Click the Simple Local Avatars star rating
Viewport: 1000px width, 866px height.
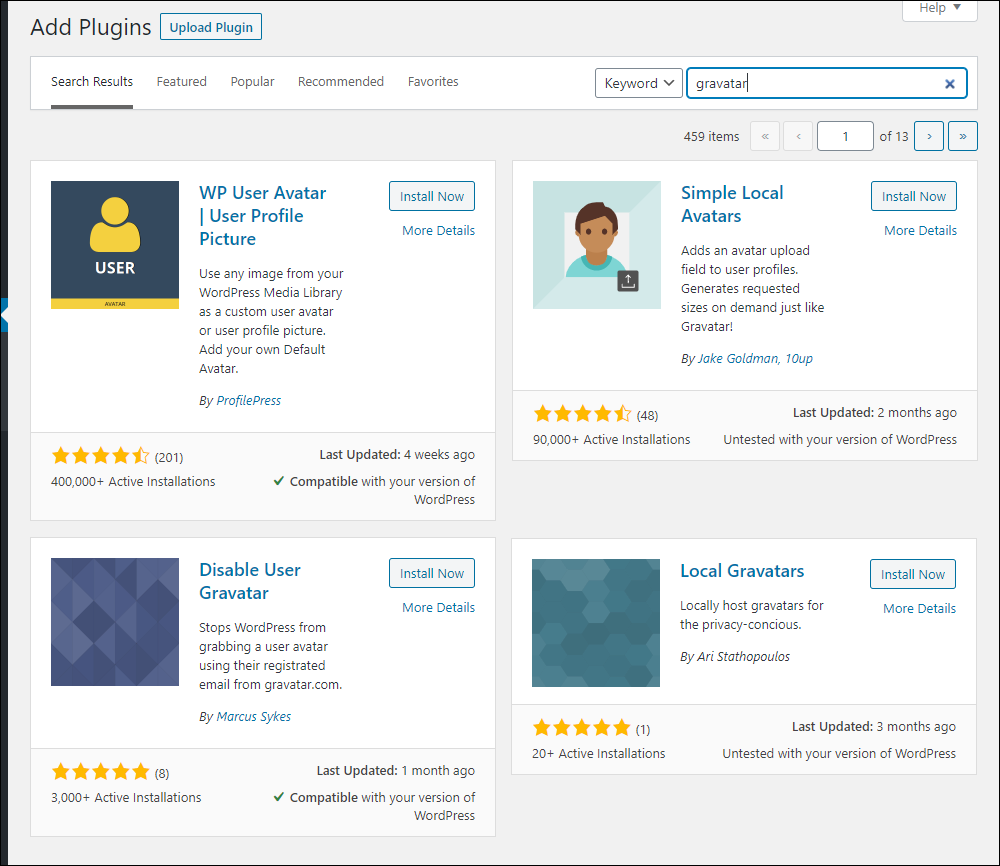pyautogui.click(x=583, y=414)
